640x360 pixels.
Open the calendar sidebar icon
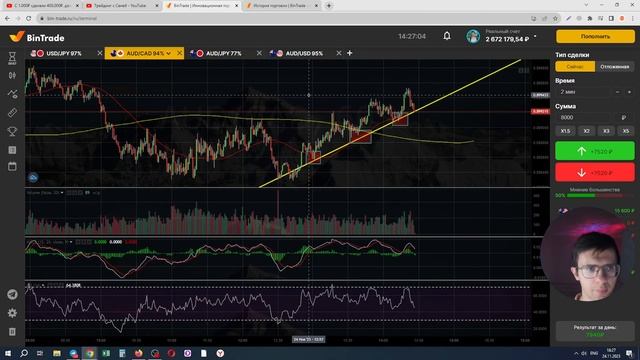tap(12, 166)
